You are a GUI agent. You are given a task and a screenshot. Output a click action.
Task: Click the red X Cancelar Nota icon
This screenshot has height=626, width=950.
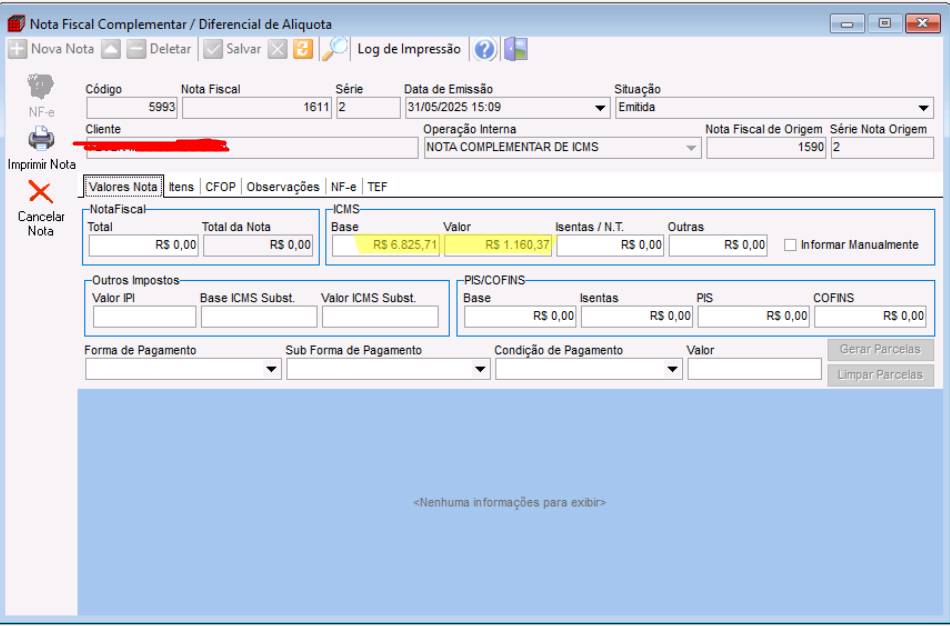41,193
